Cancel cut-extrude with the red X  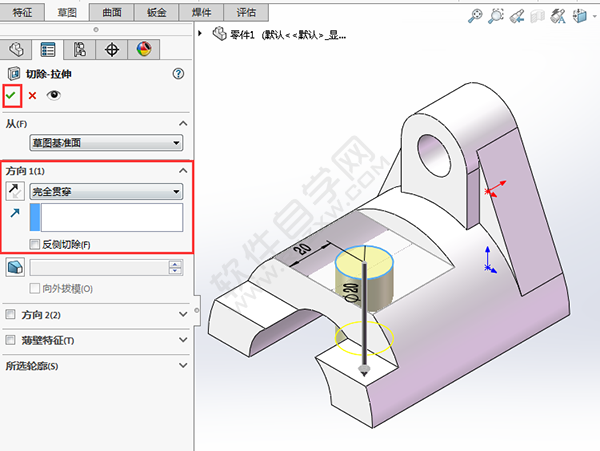[x=33, y=96]
